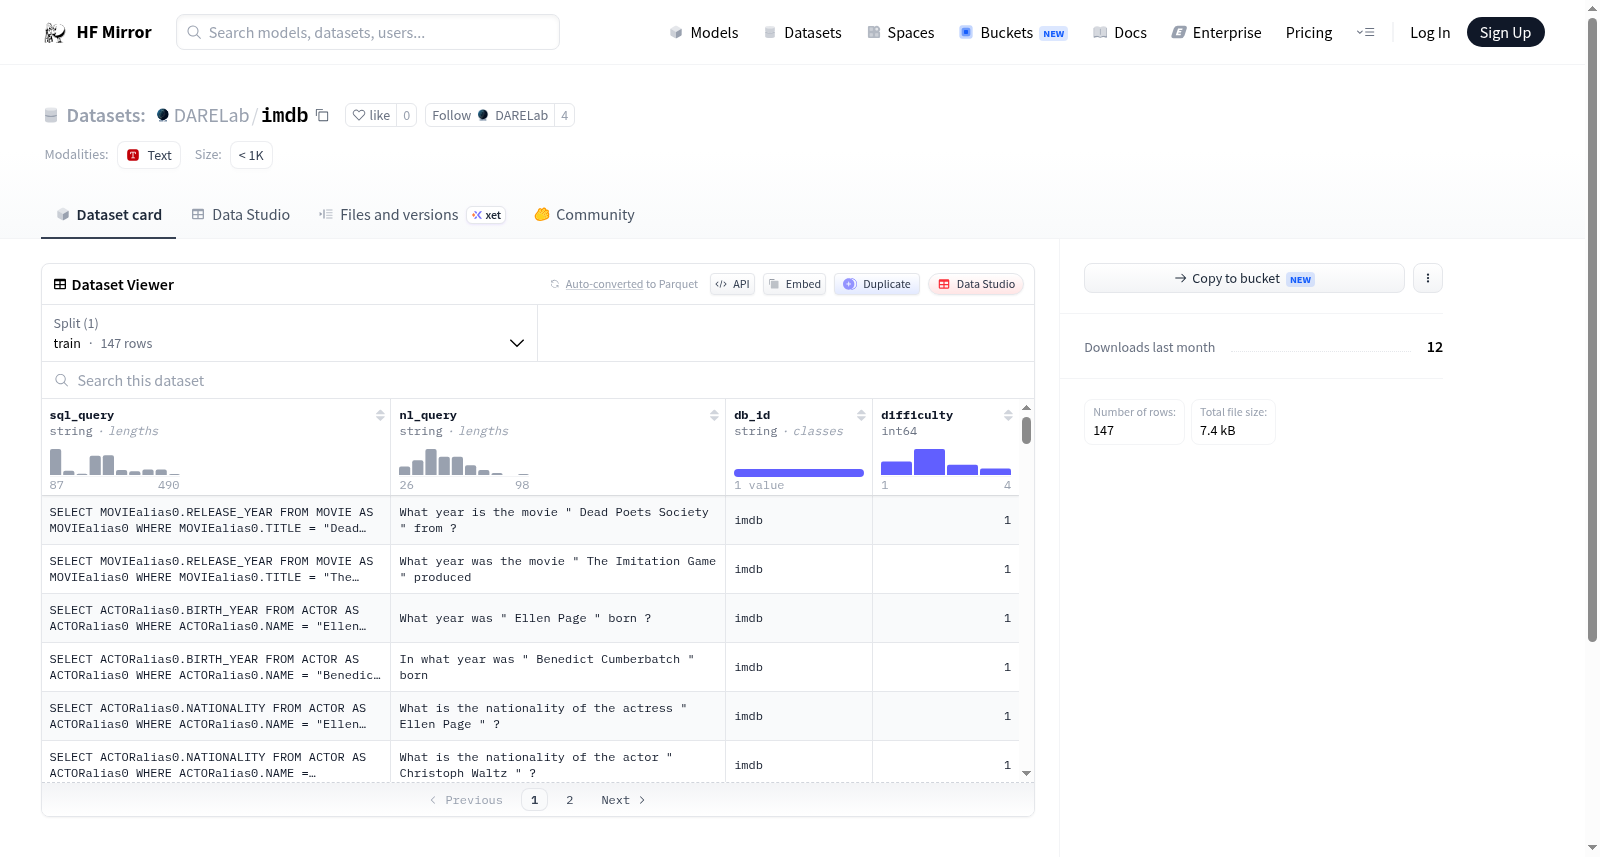
Task: Copy the dataset name with the copy icon
Action: click(x=322, y=115)
